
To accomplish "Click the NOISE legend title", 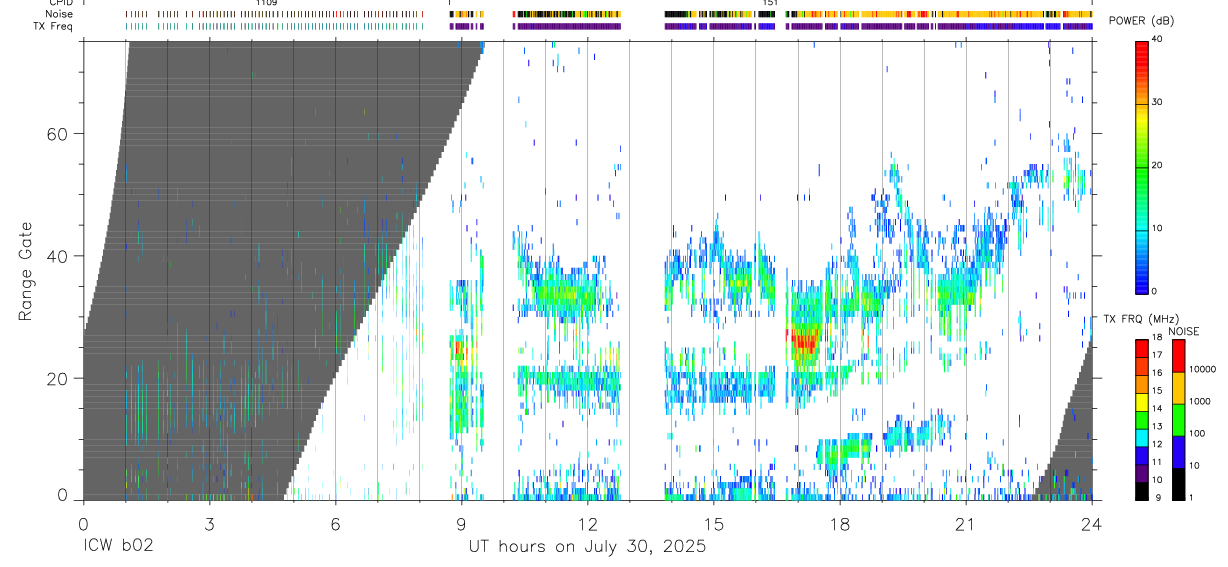I will click(1184, 331).
